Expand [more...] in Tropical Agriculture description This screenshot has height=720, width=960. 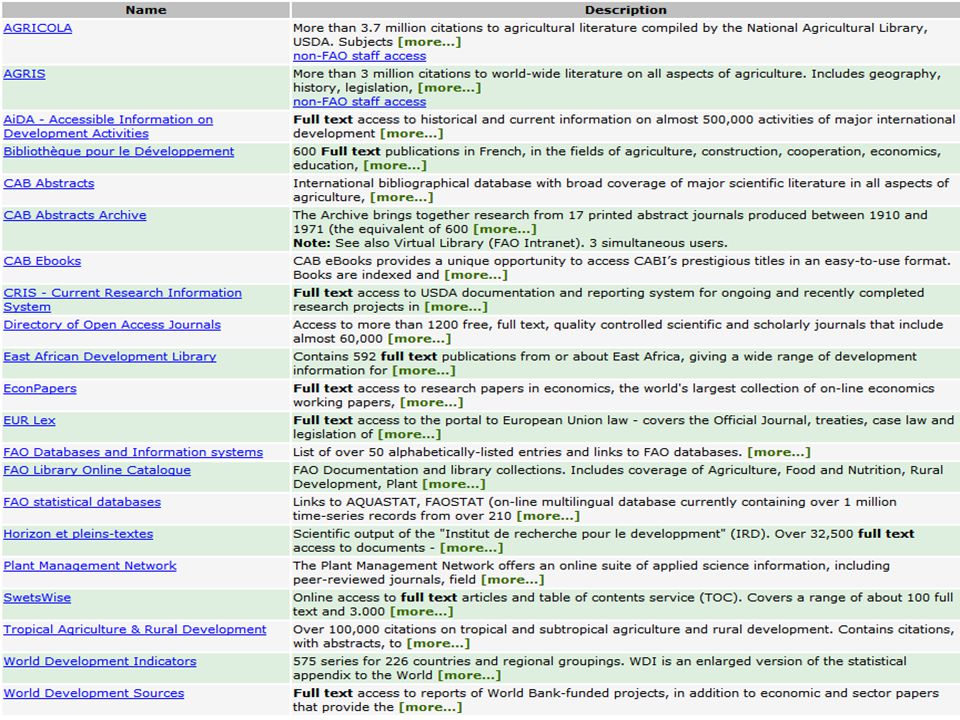pos(438,643)
